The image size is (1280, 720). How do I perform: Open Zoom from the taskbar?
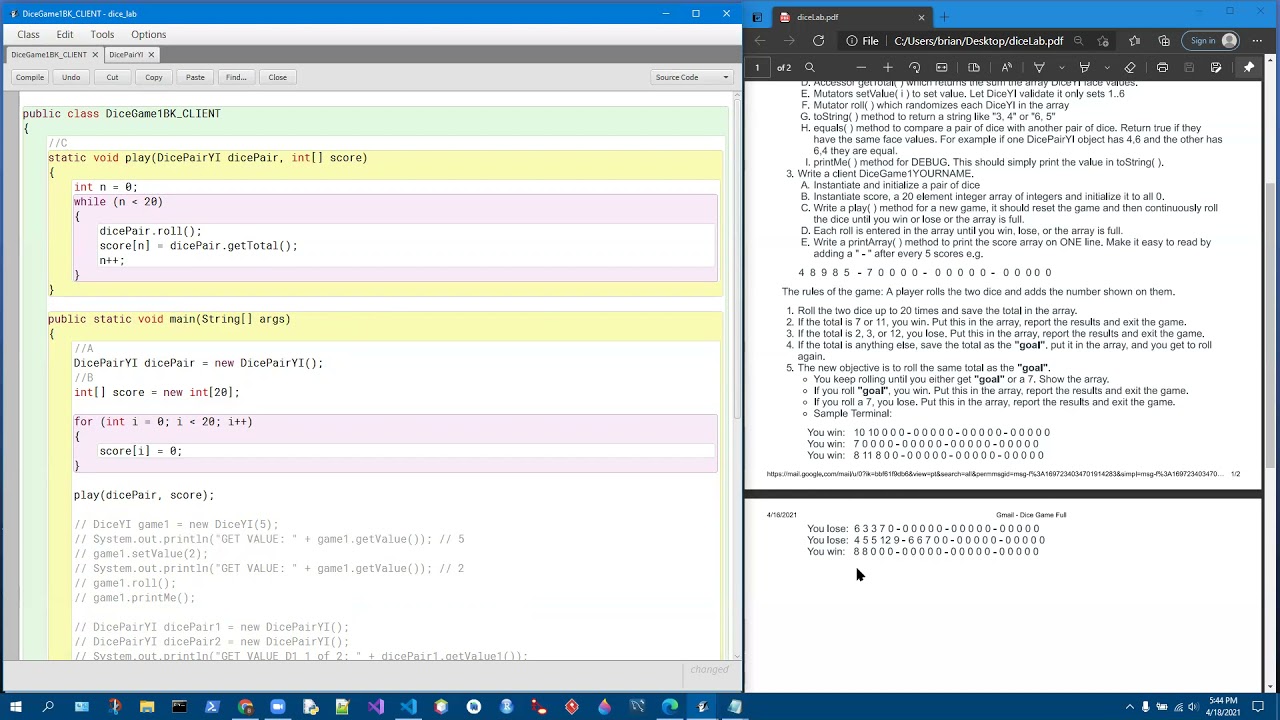point(277,707)
